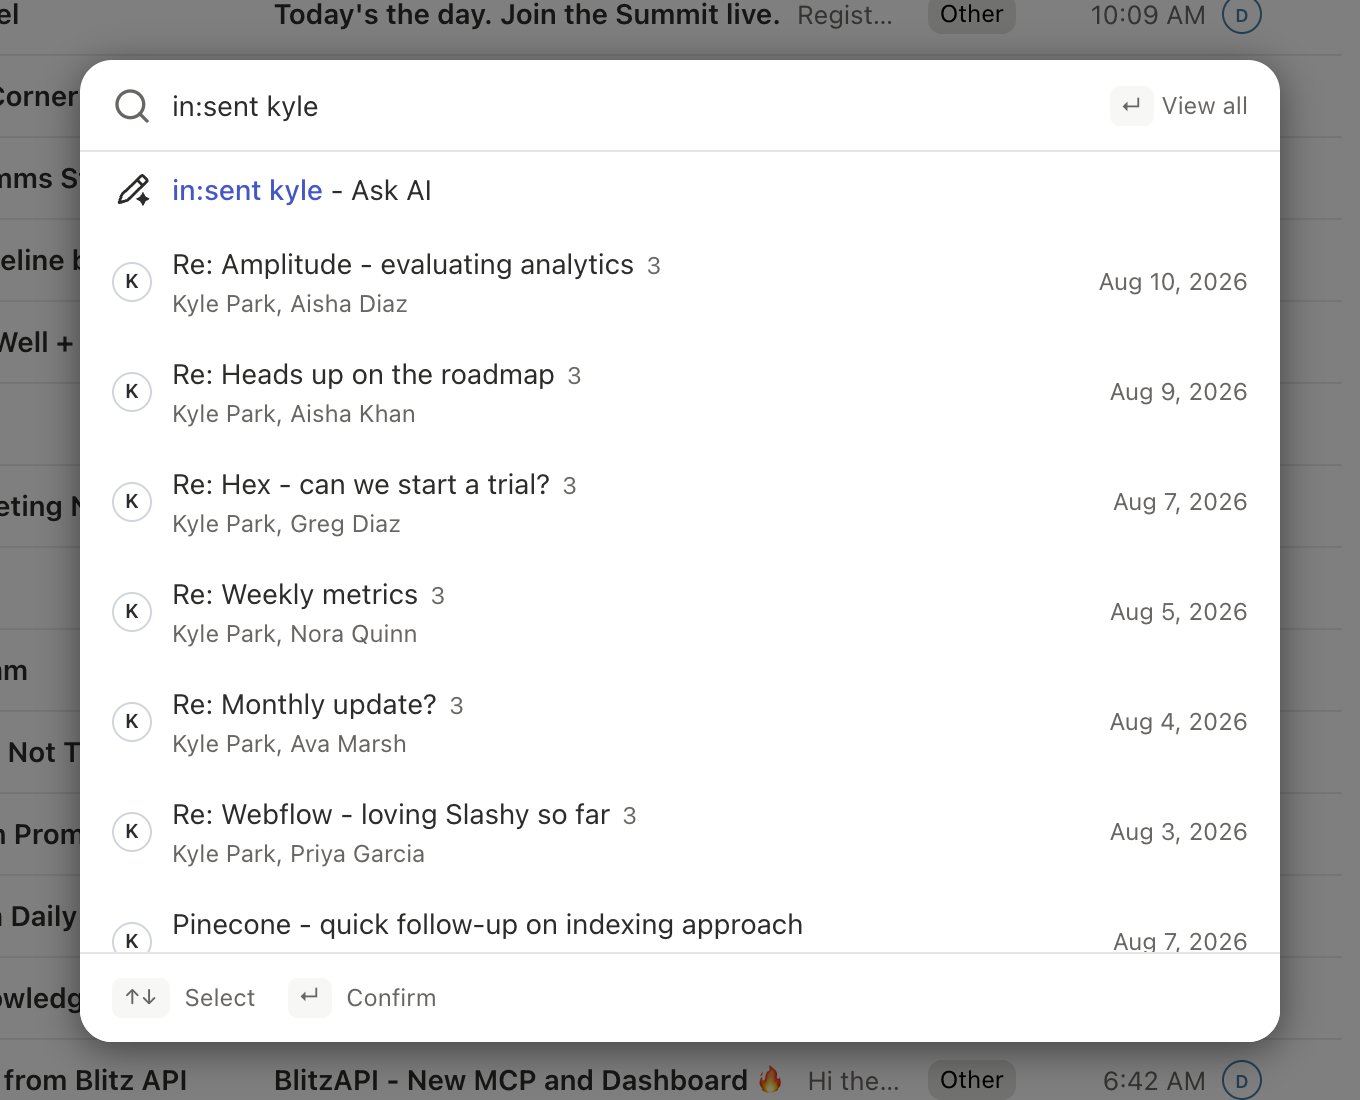Screen dimensions: 1360x1100
Task: Open 'Re: Weekly metrics' search result
Action: (680, 612)
